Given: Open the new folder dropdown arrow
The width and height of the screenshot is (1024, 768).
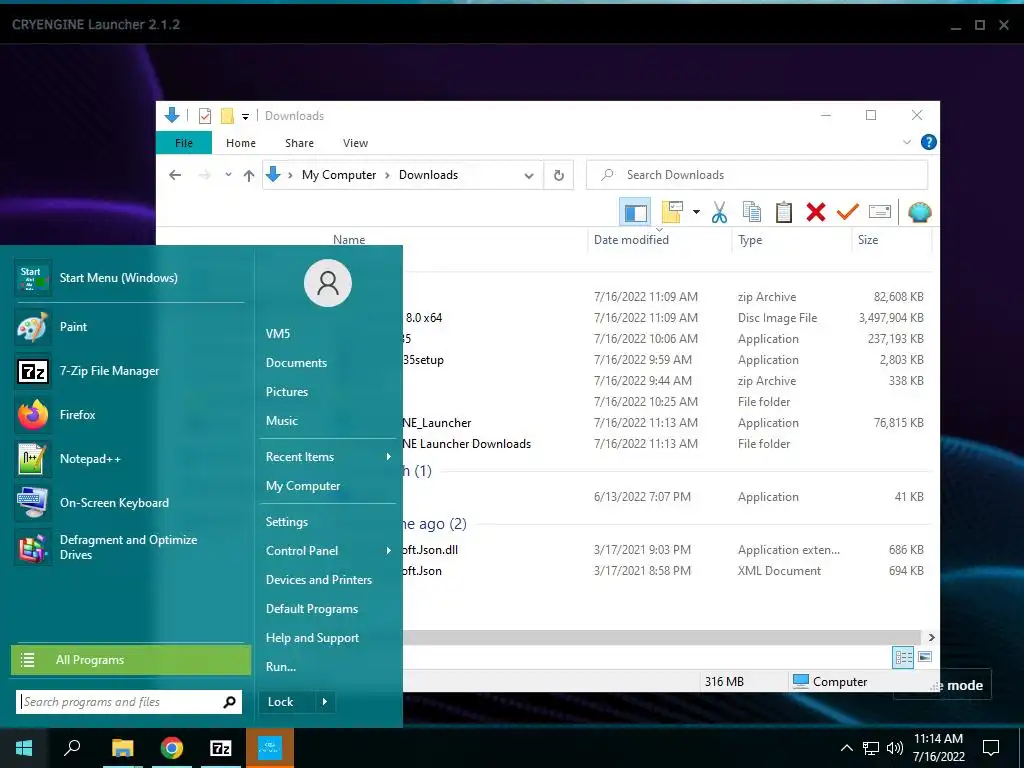Looking at the screenshot, I should pos(696,212).
